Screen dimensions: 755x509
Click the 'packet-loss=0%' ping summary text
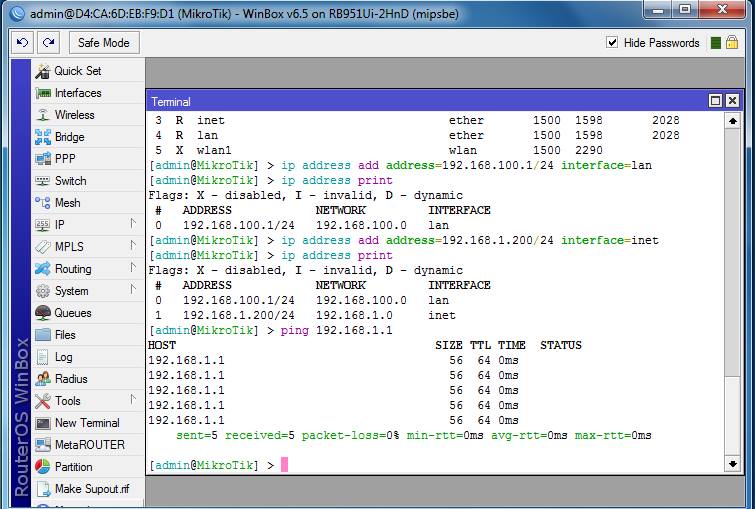(x=350, y=435)
